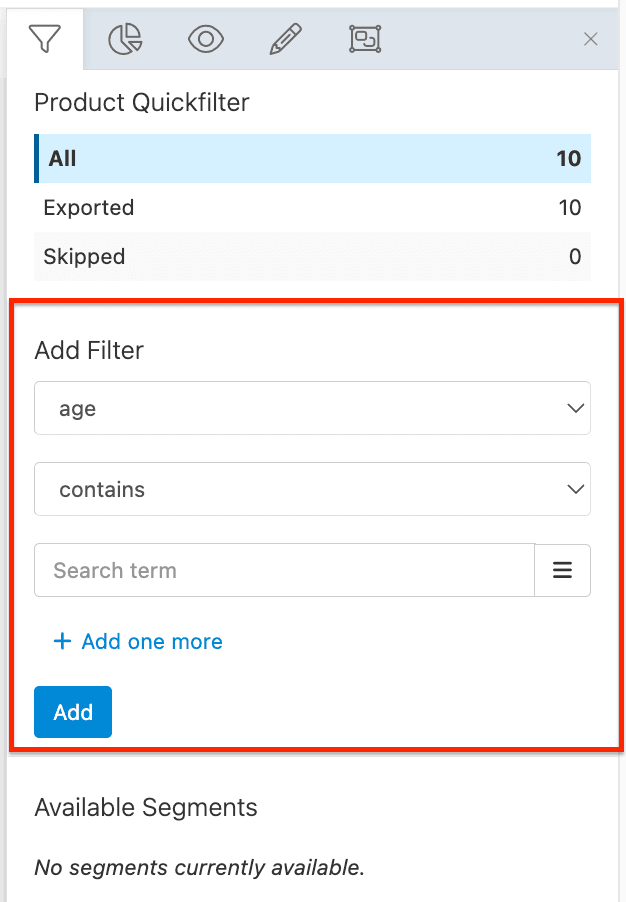Image resolution: width=626 pixels, height=902 pixels.
Task: Open the list menu beside Search term
Action: [563, 570]
